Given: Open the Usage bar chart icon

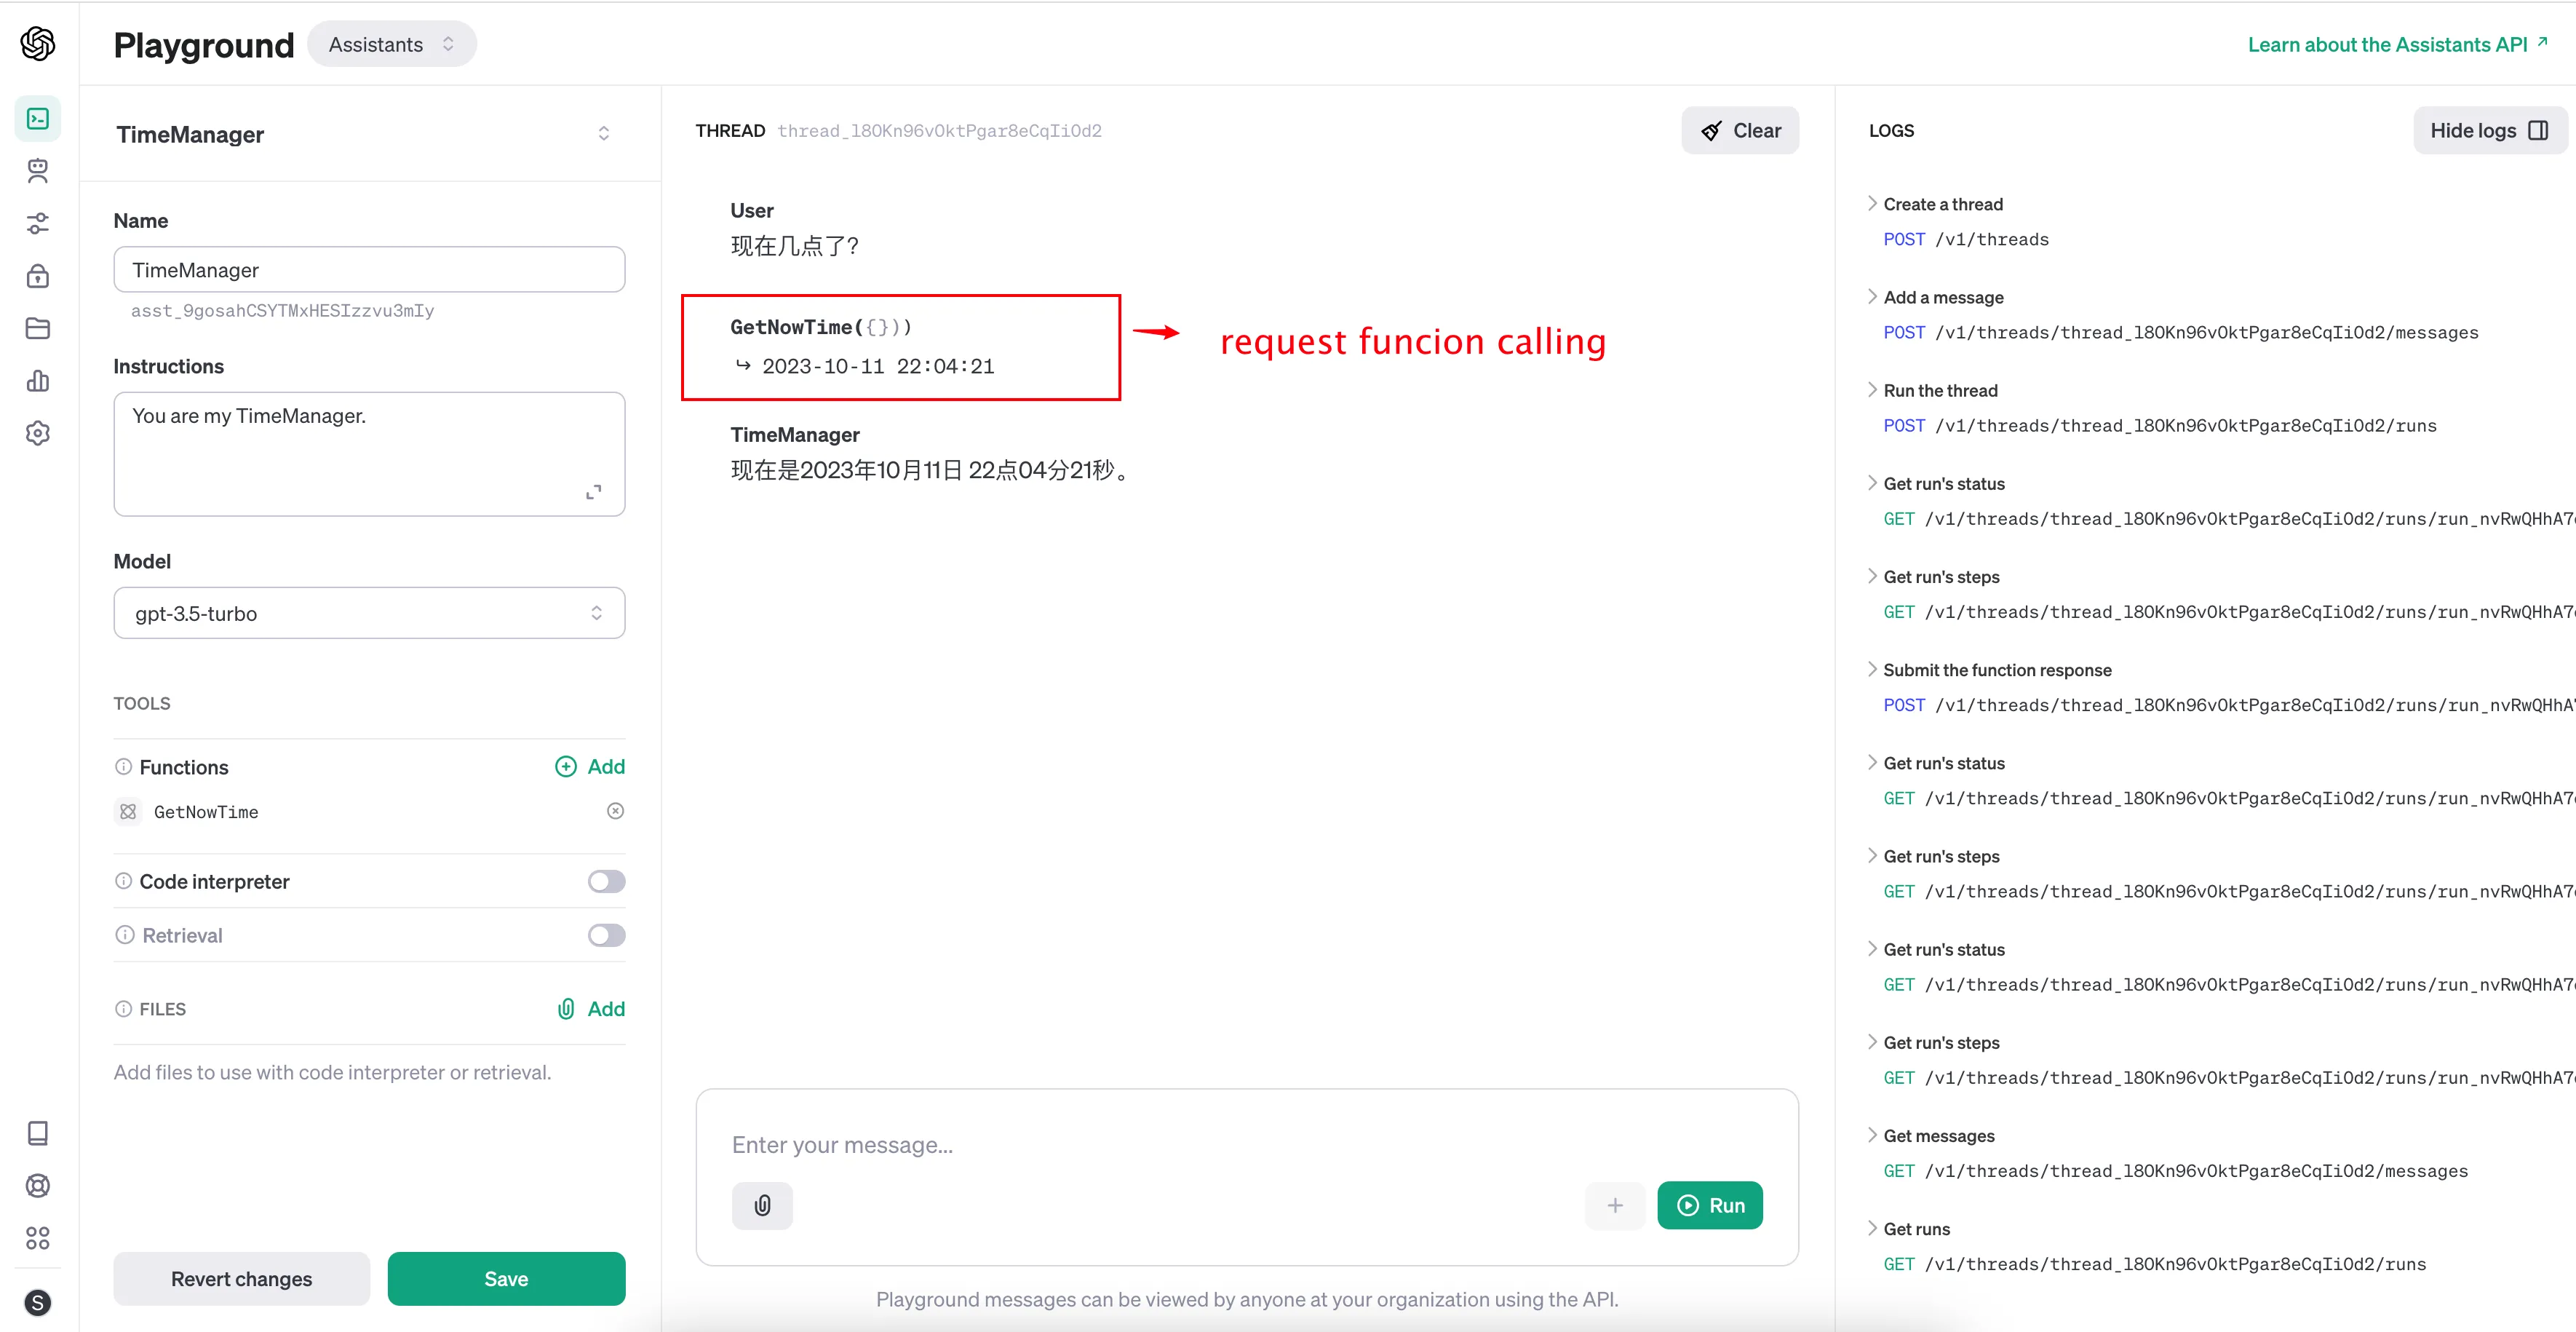Looking at the screenshot, I should point(38,381).
